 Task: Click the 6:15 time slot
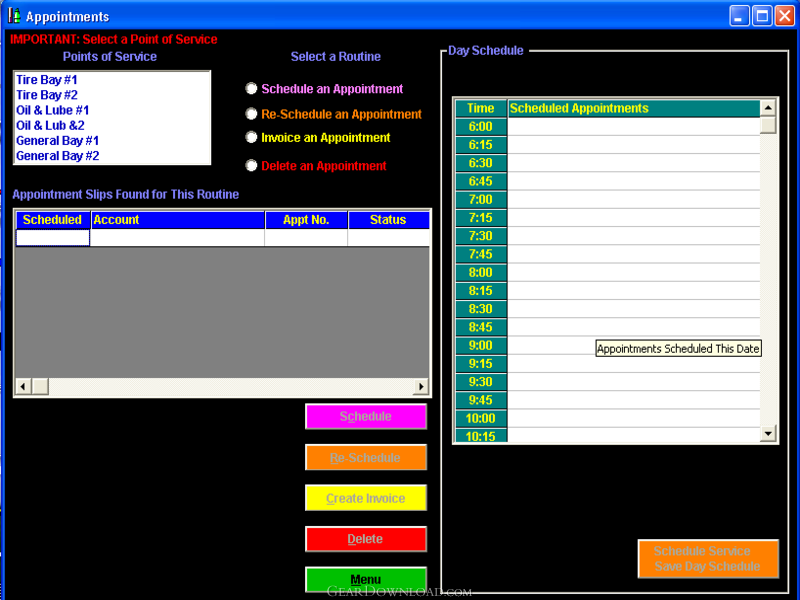pyautogui.click(x=481, y=145)
